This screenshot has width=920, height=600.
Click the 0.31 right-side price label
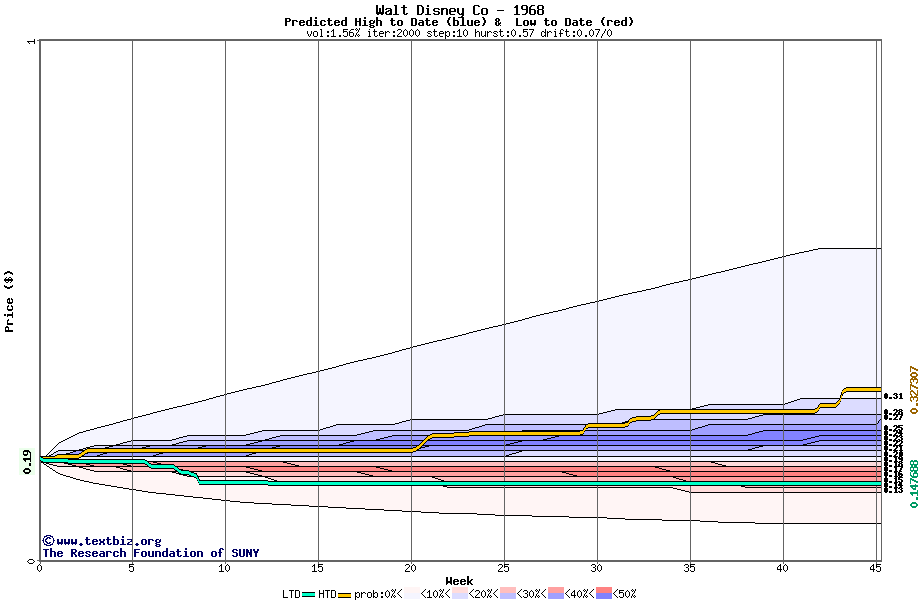[x=893, y=396]
